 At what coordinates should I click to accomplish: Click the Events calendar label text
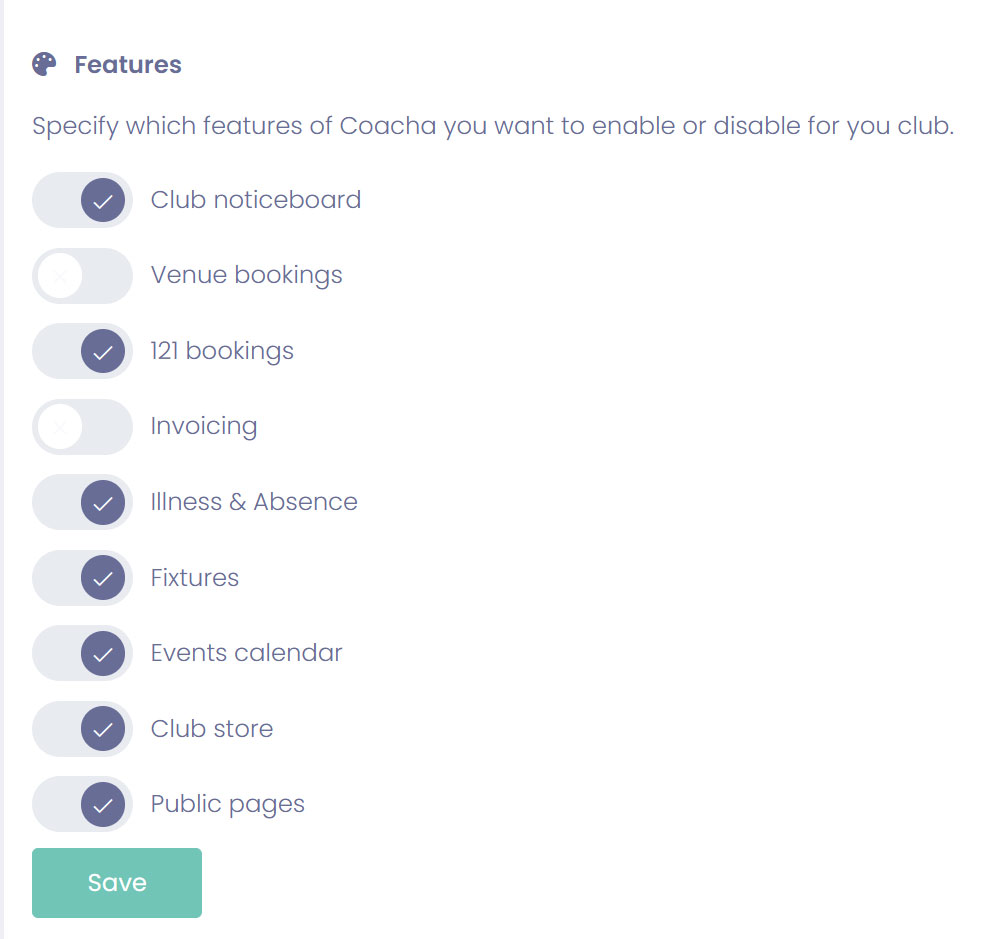(246, 653)
